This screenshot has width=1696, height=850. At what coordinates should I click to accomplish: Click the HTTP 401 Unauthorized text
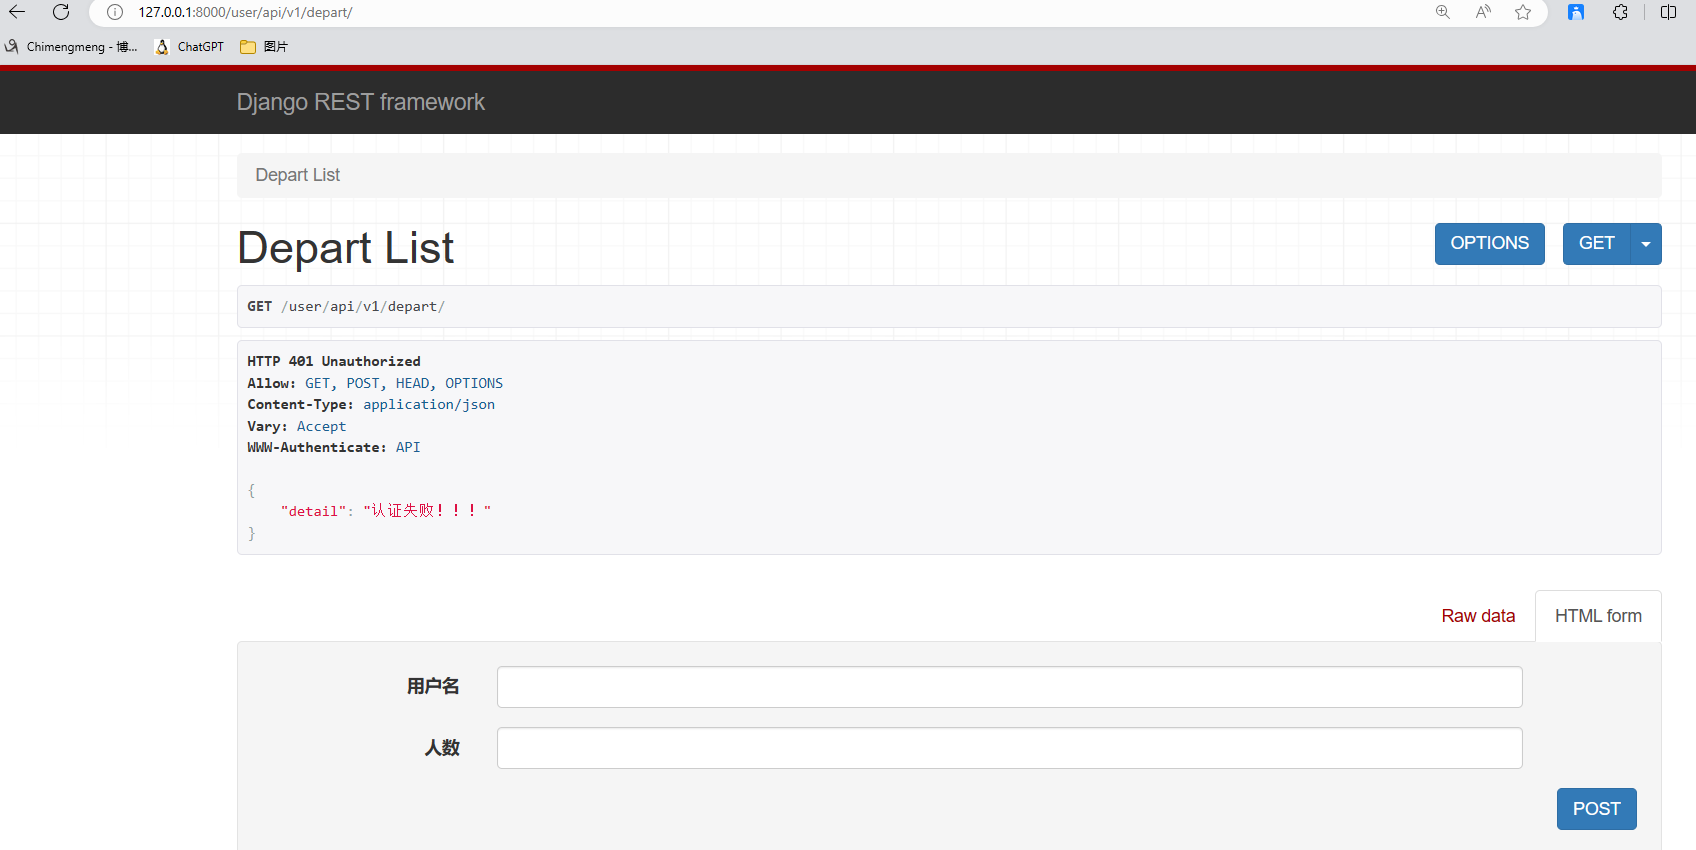pyautogui.click(x=334, y=361)
